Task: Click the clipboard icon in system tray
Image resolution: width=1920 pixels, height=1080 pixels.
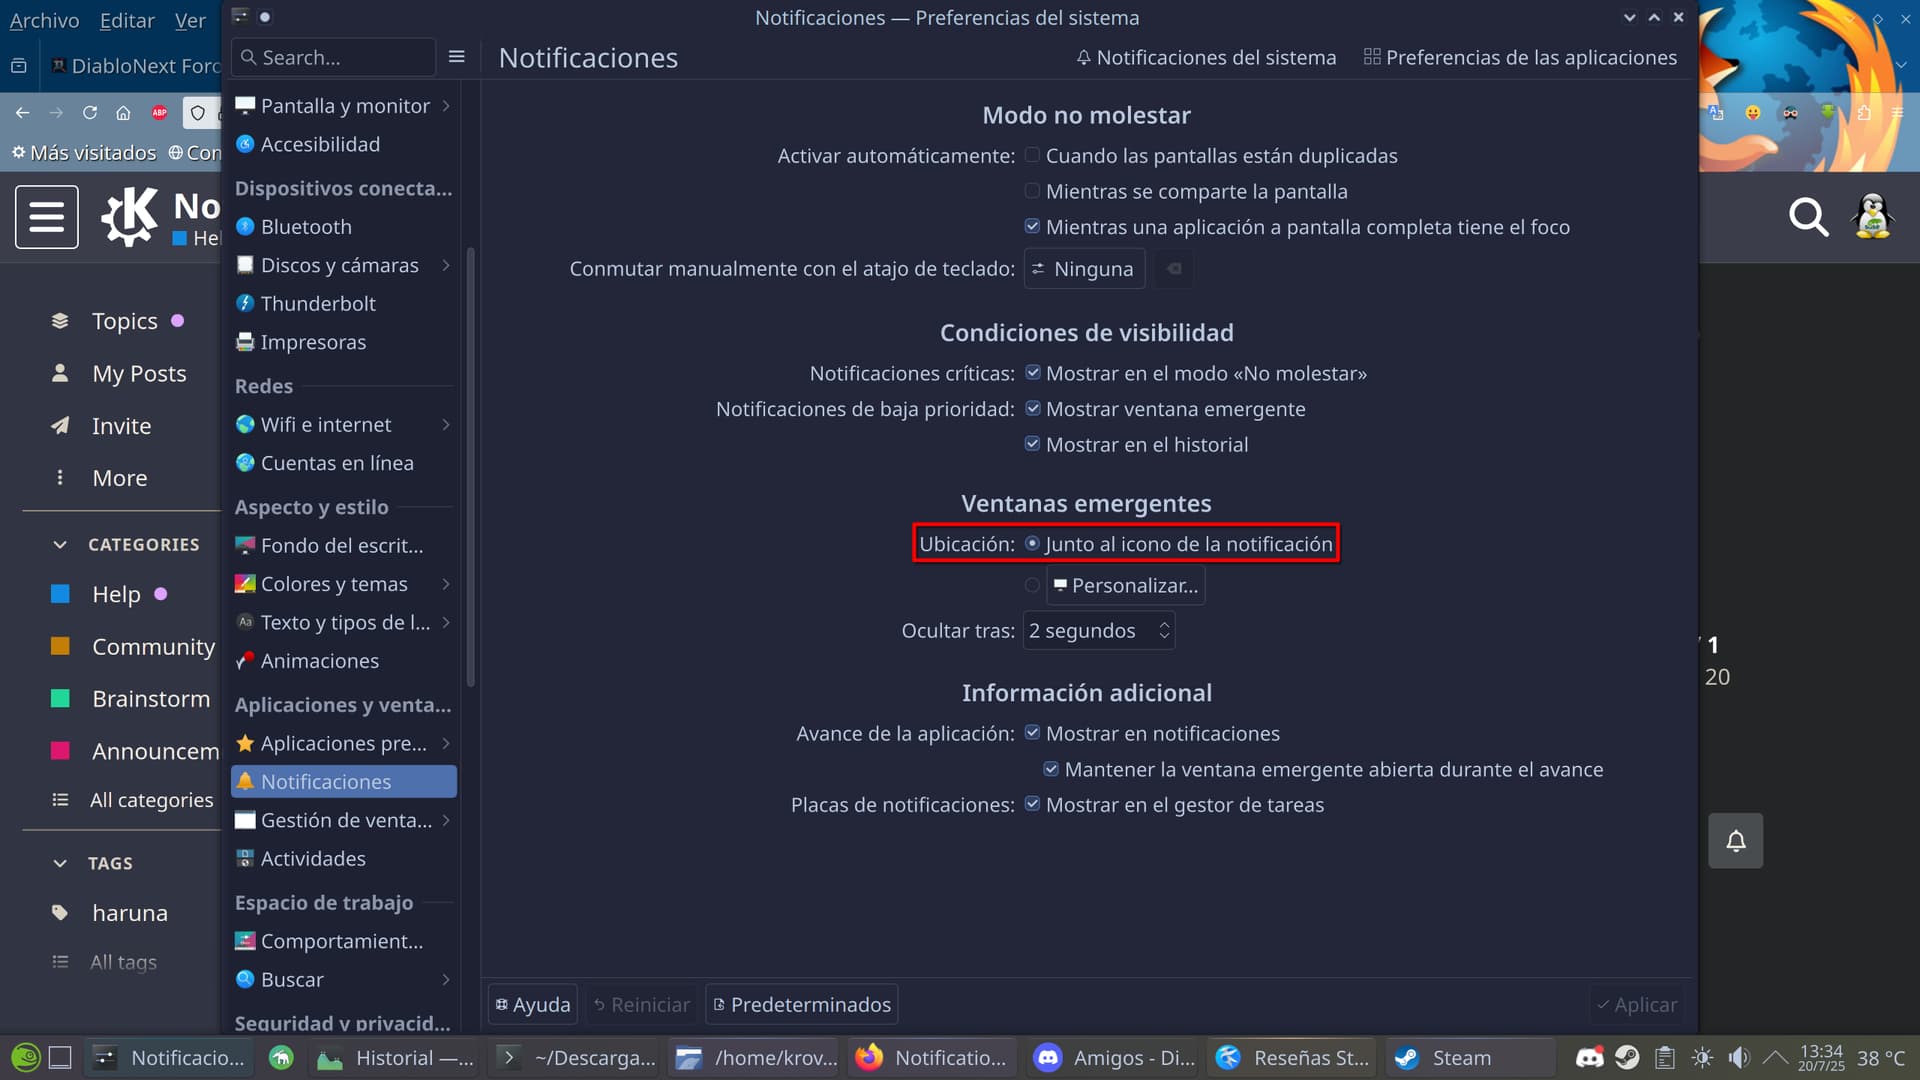Action: 1665,1057
